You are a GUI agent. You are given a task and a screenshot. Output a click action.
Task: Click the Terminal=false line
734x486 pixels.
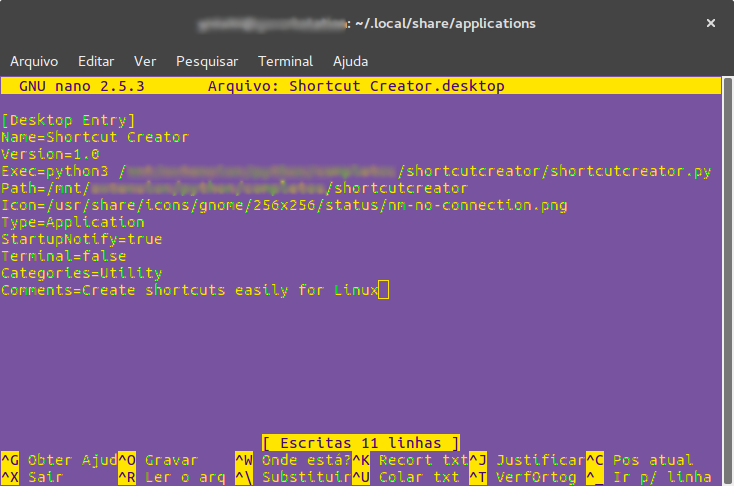click(x=64, y=256)
